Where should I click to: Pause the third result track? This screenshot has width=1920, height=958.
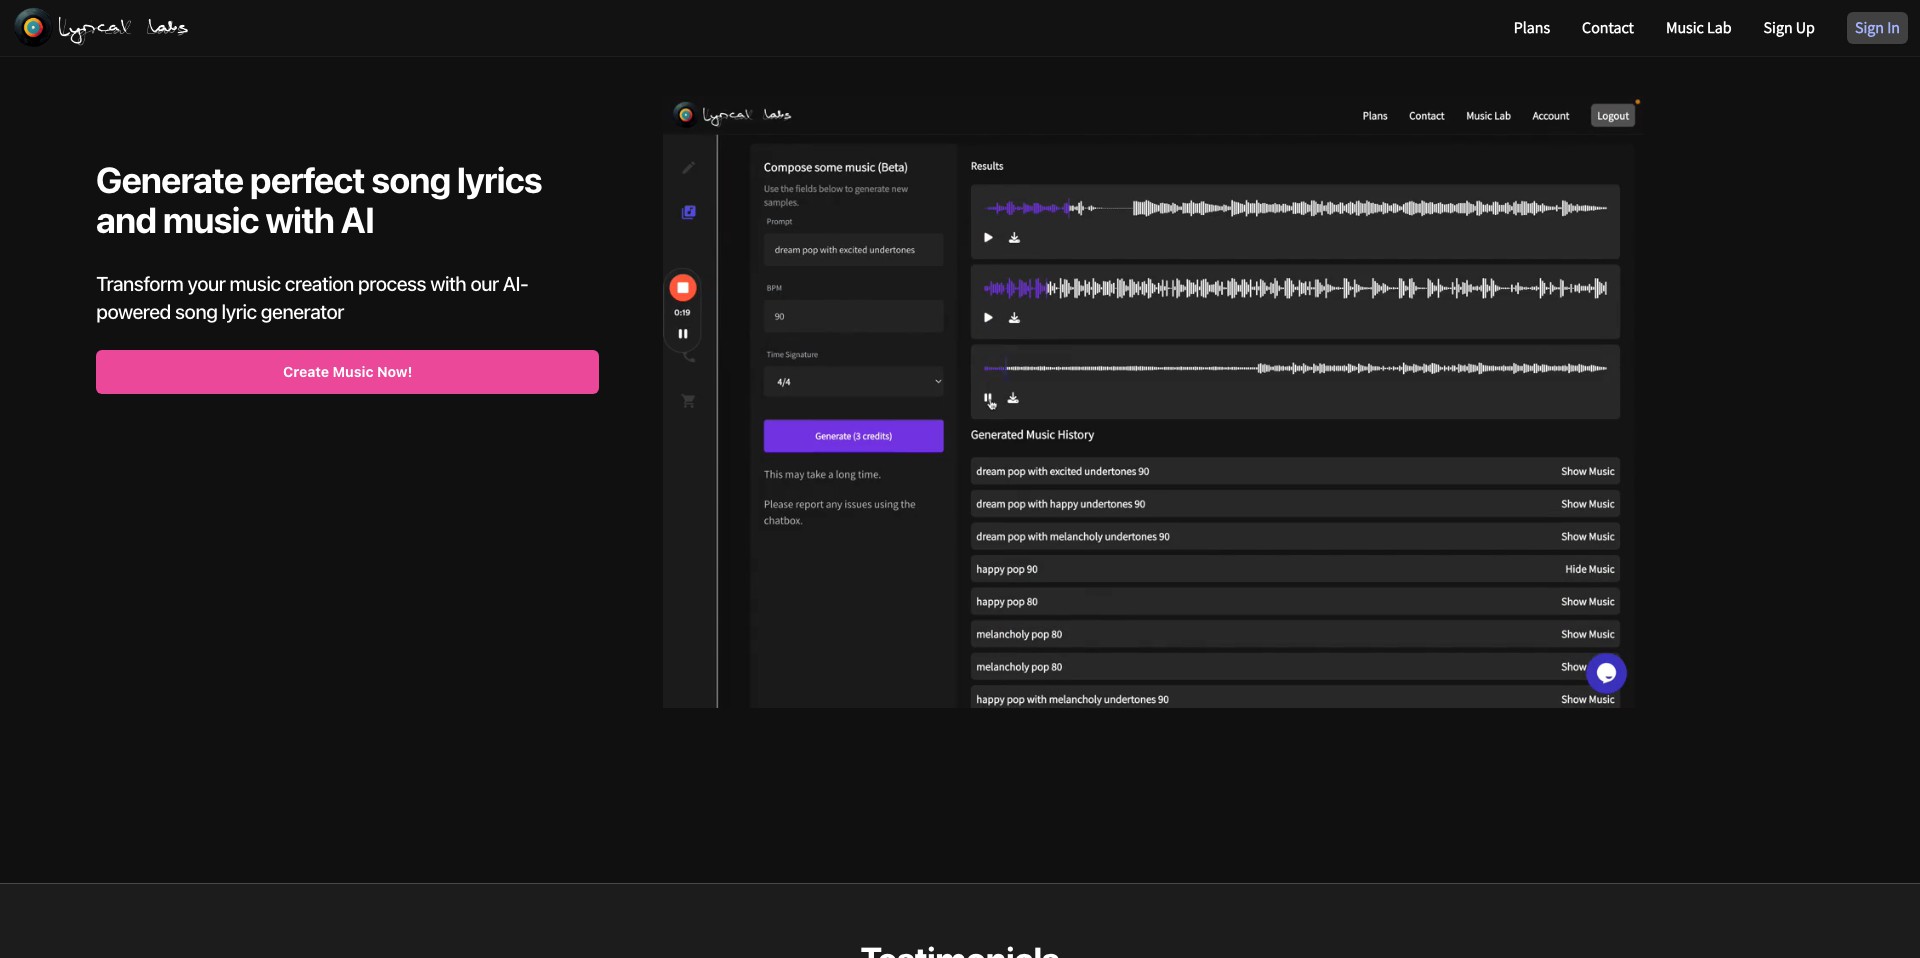988,398
